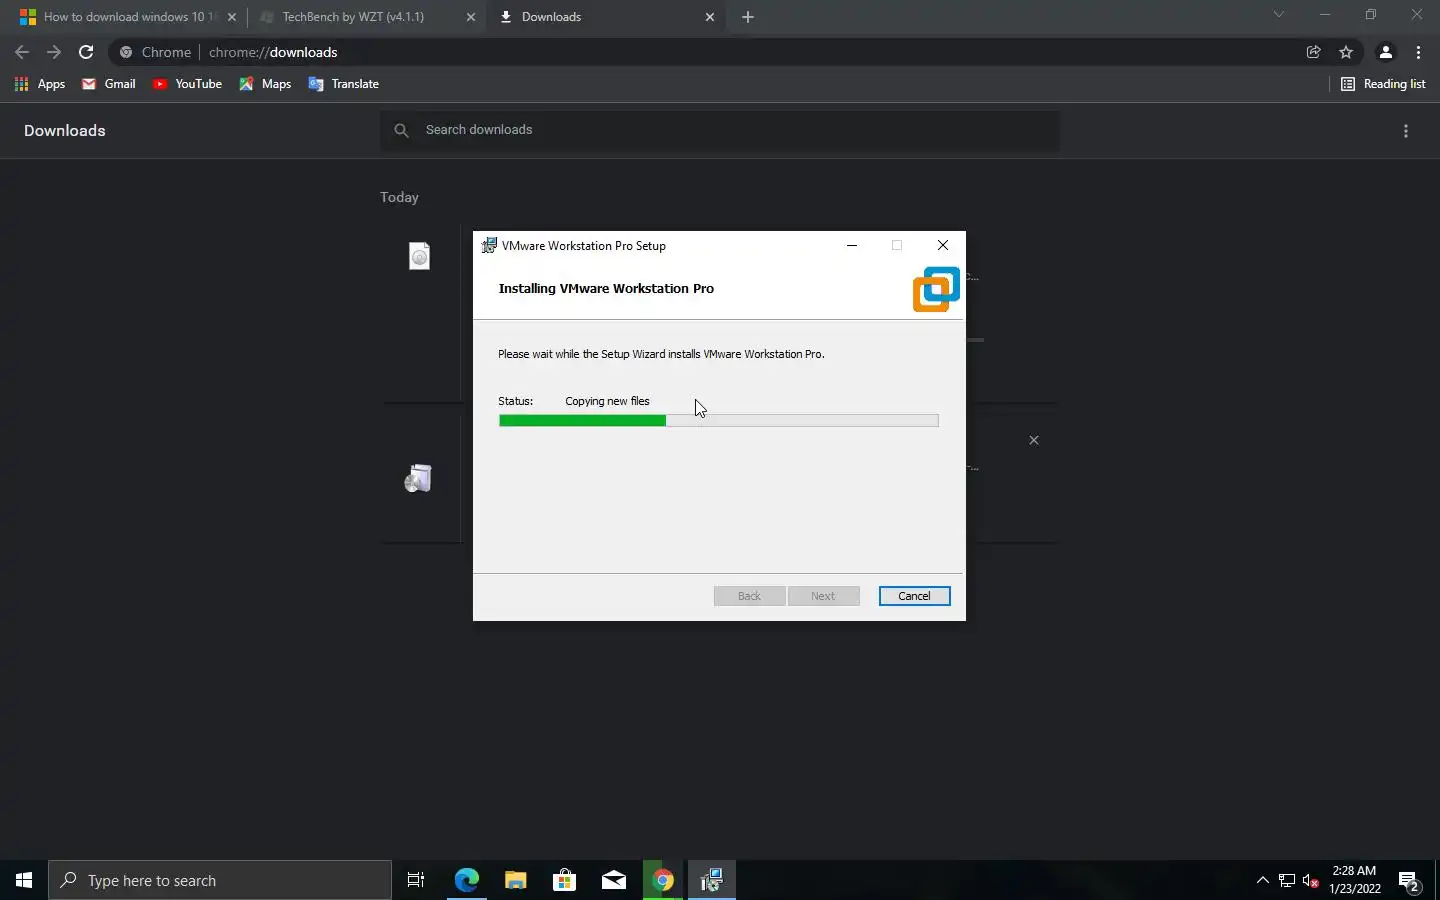Image resolution: width=1440 pixels, height=900 pixels.
Task: Cancel the VMware Workstation Pro installation
Action: click(x=914, y=596)
